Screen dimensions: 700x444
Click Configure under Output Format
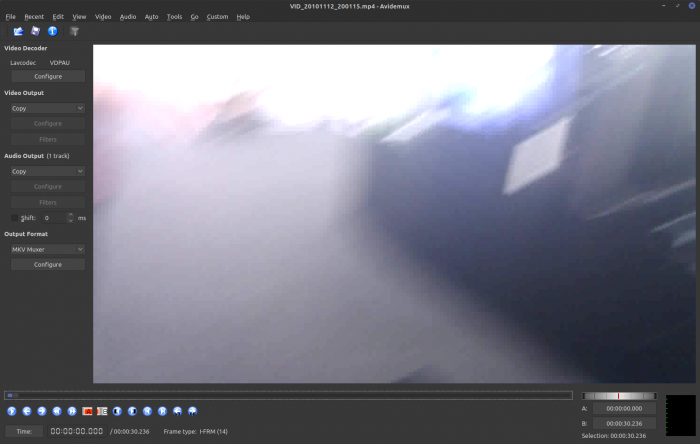(x=47, y=265)
